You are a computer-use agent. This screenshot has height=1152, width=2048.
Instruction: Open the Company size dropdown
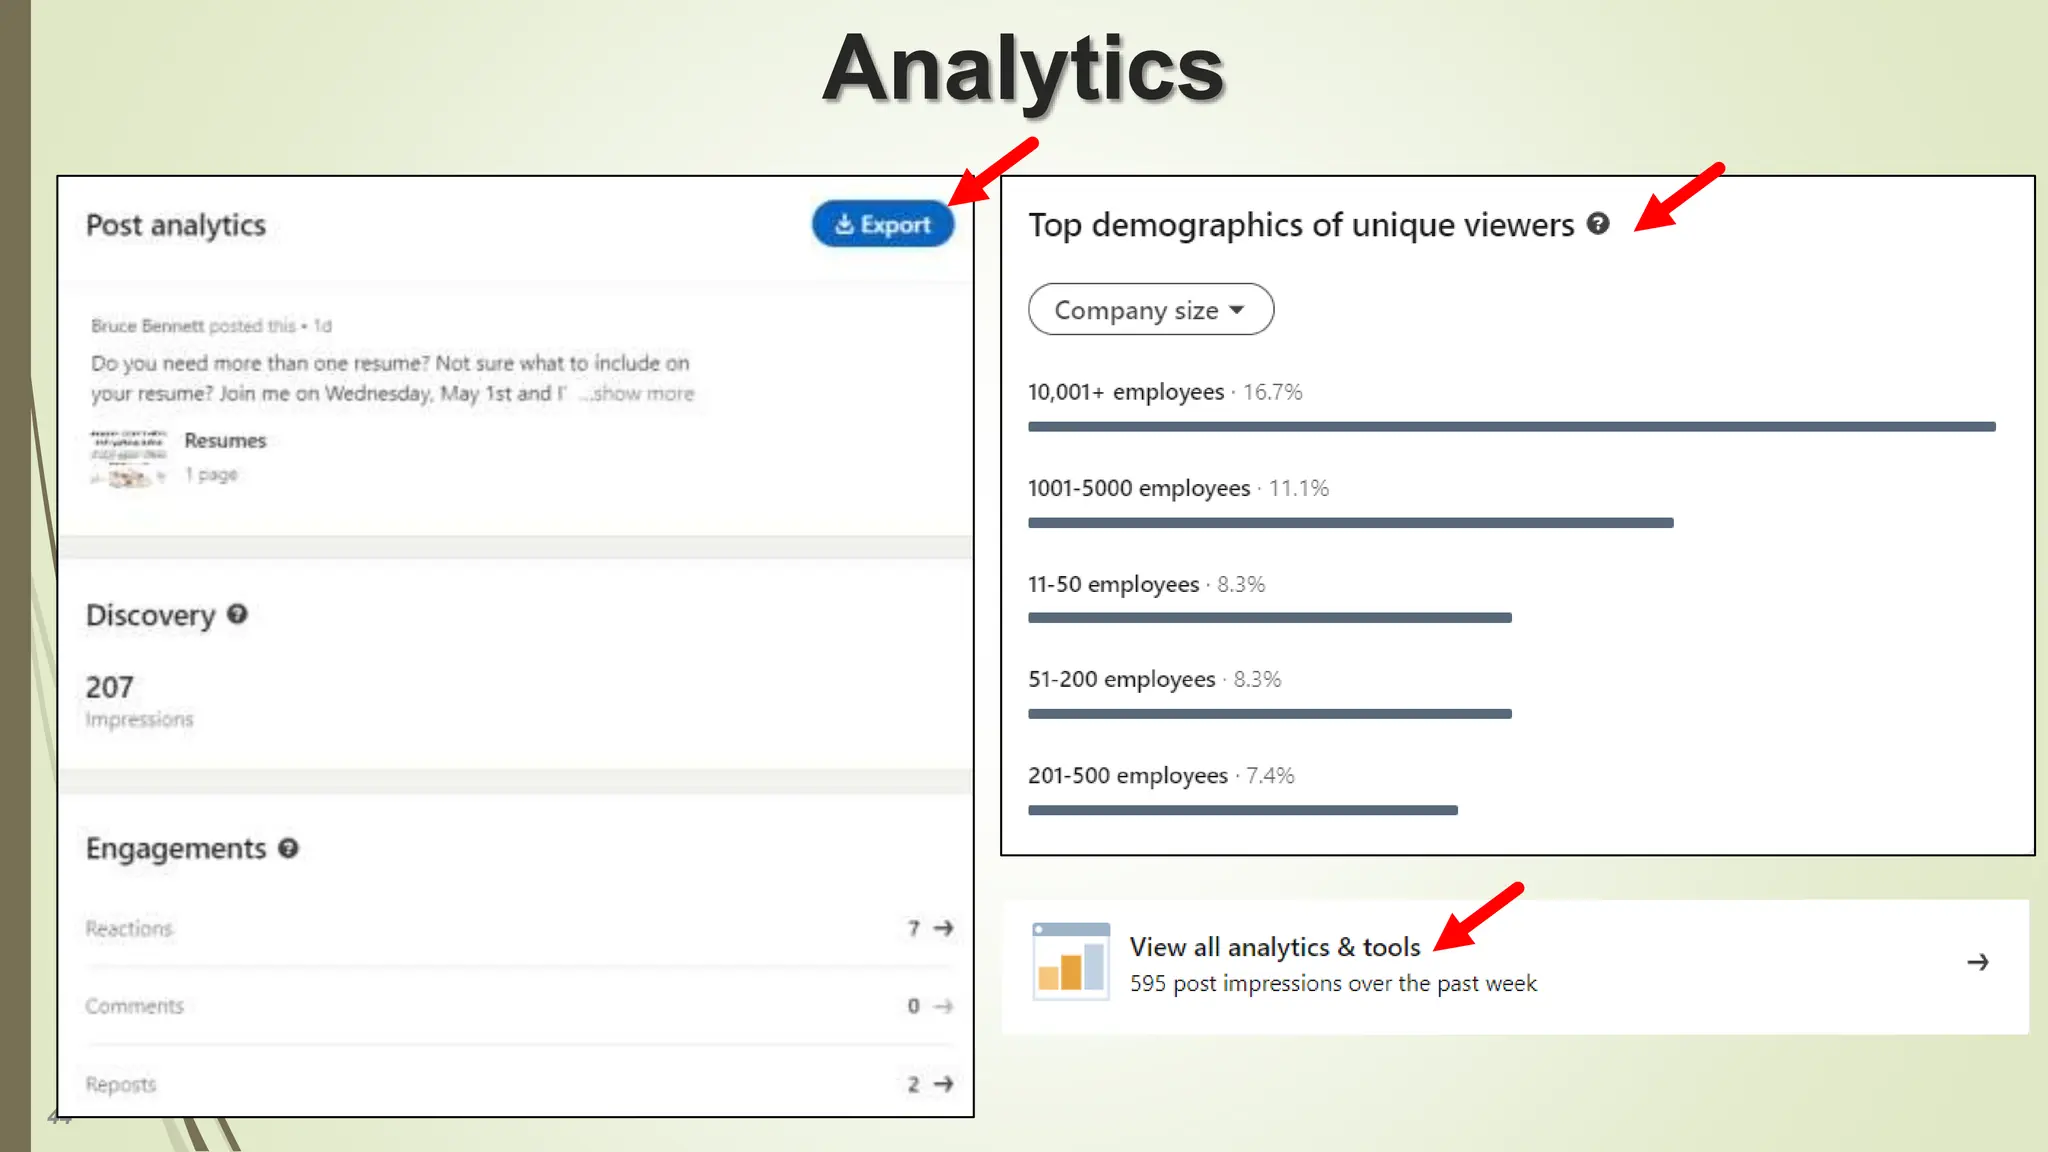tap(1151, 310)
